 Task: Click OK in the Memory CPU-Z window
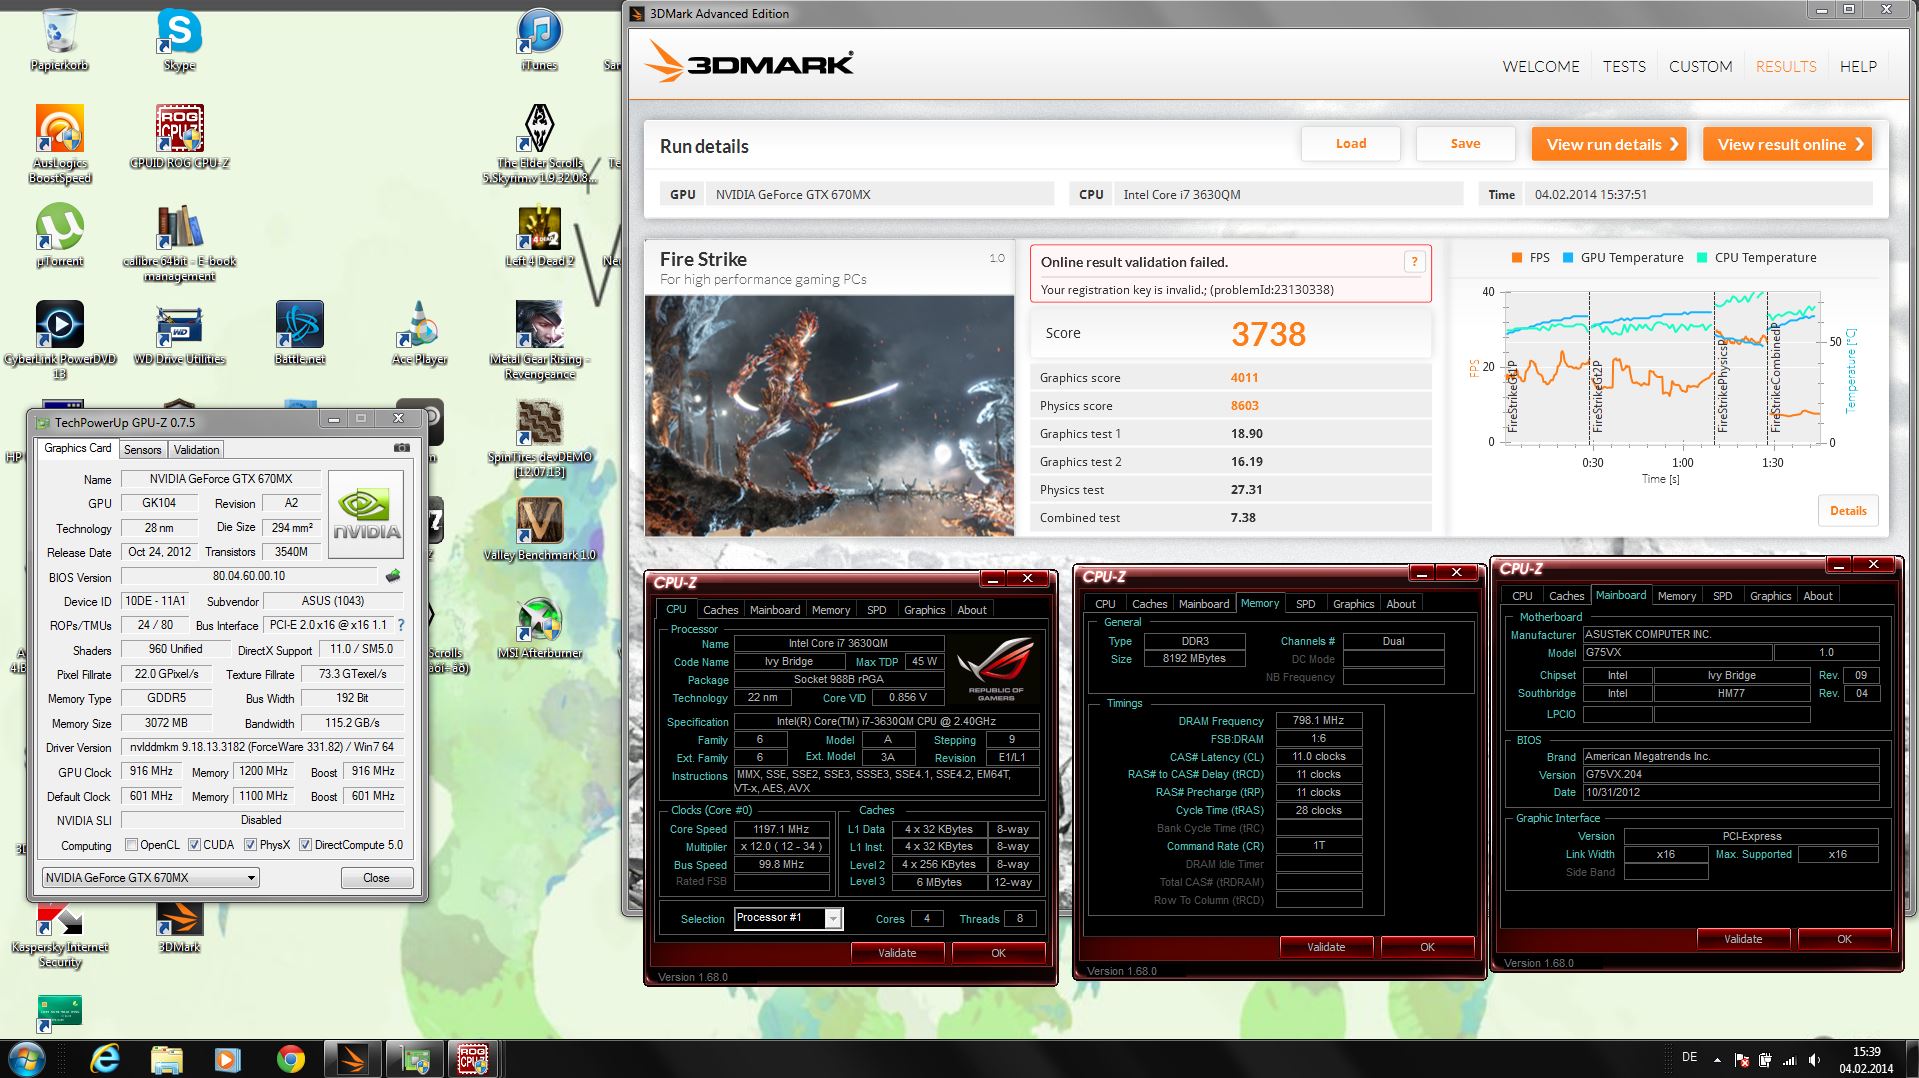(1427, 947)
